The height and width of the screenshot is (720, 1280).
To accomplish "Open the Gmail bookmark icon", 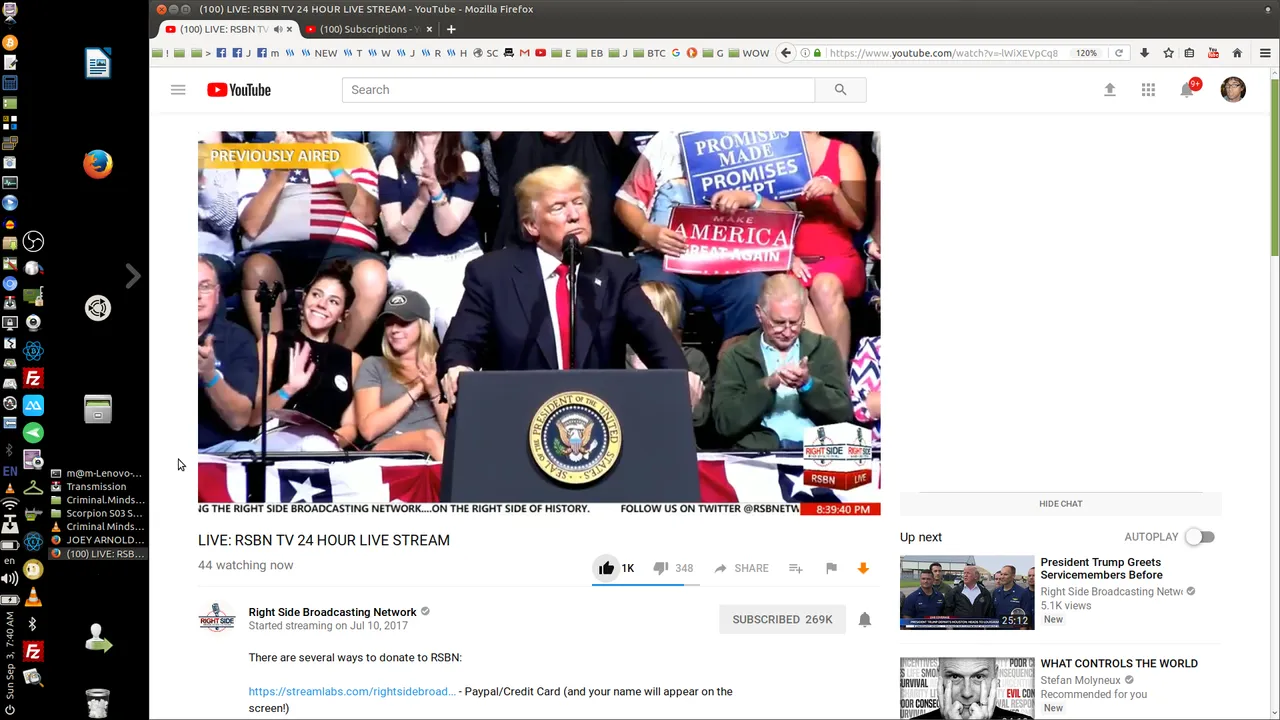I will [524, 53].
